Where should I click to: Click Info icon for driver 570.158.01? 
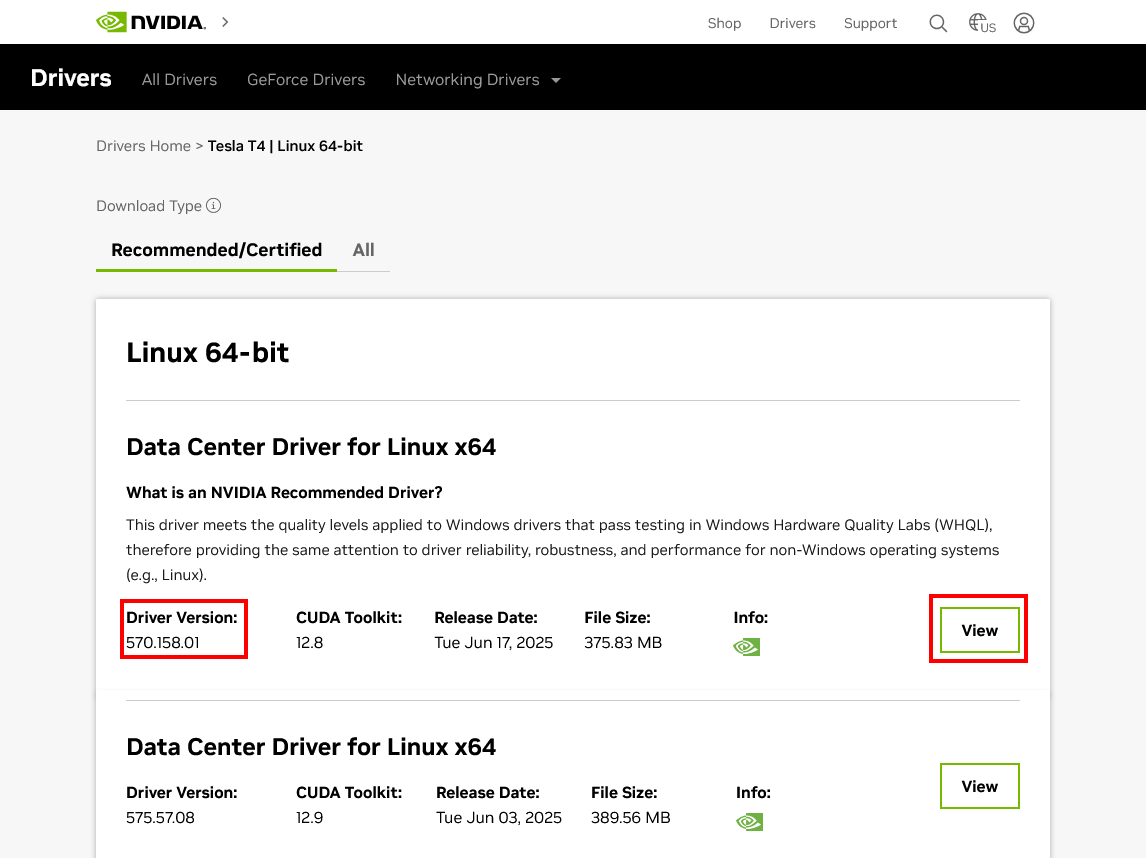click(x=746, y=647)
